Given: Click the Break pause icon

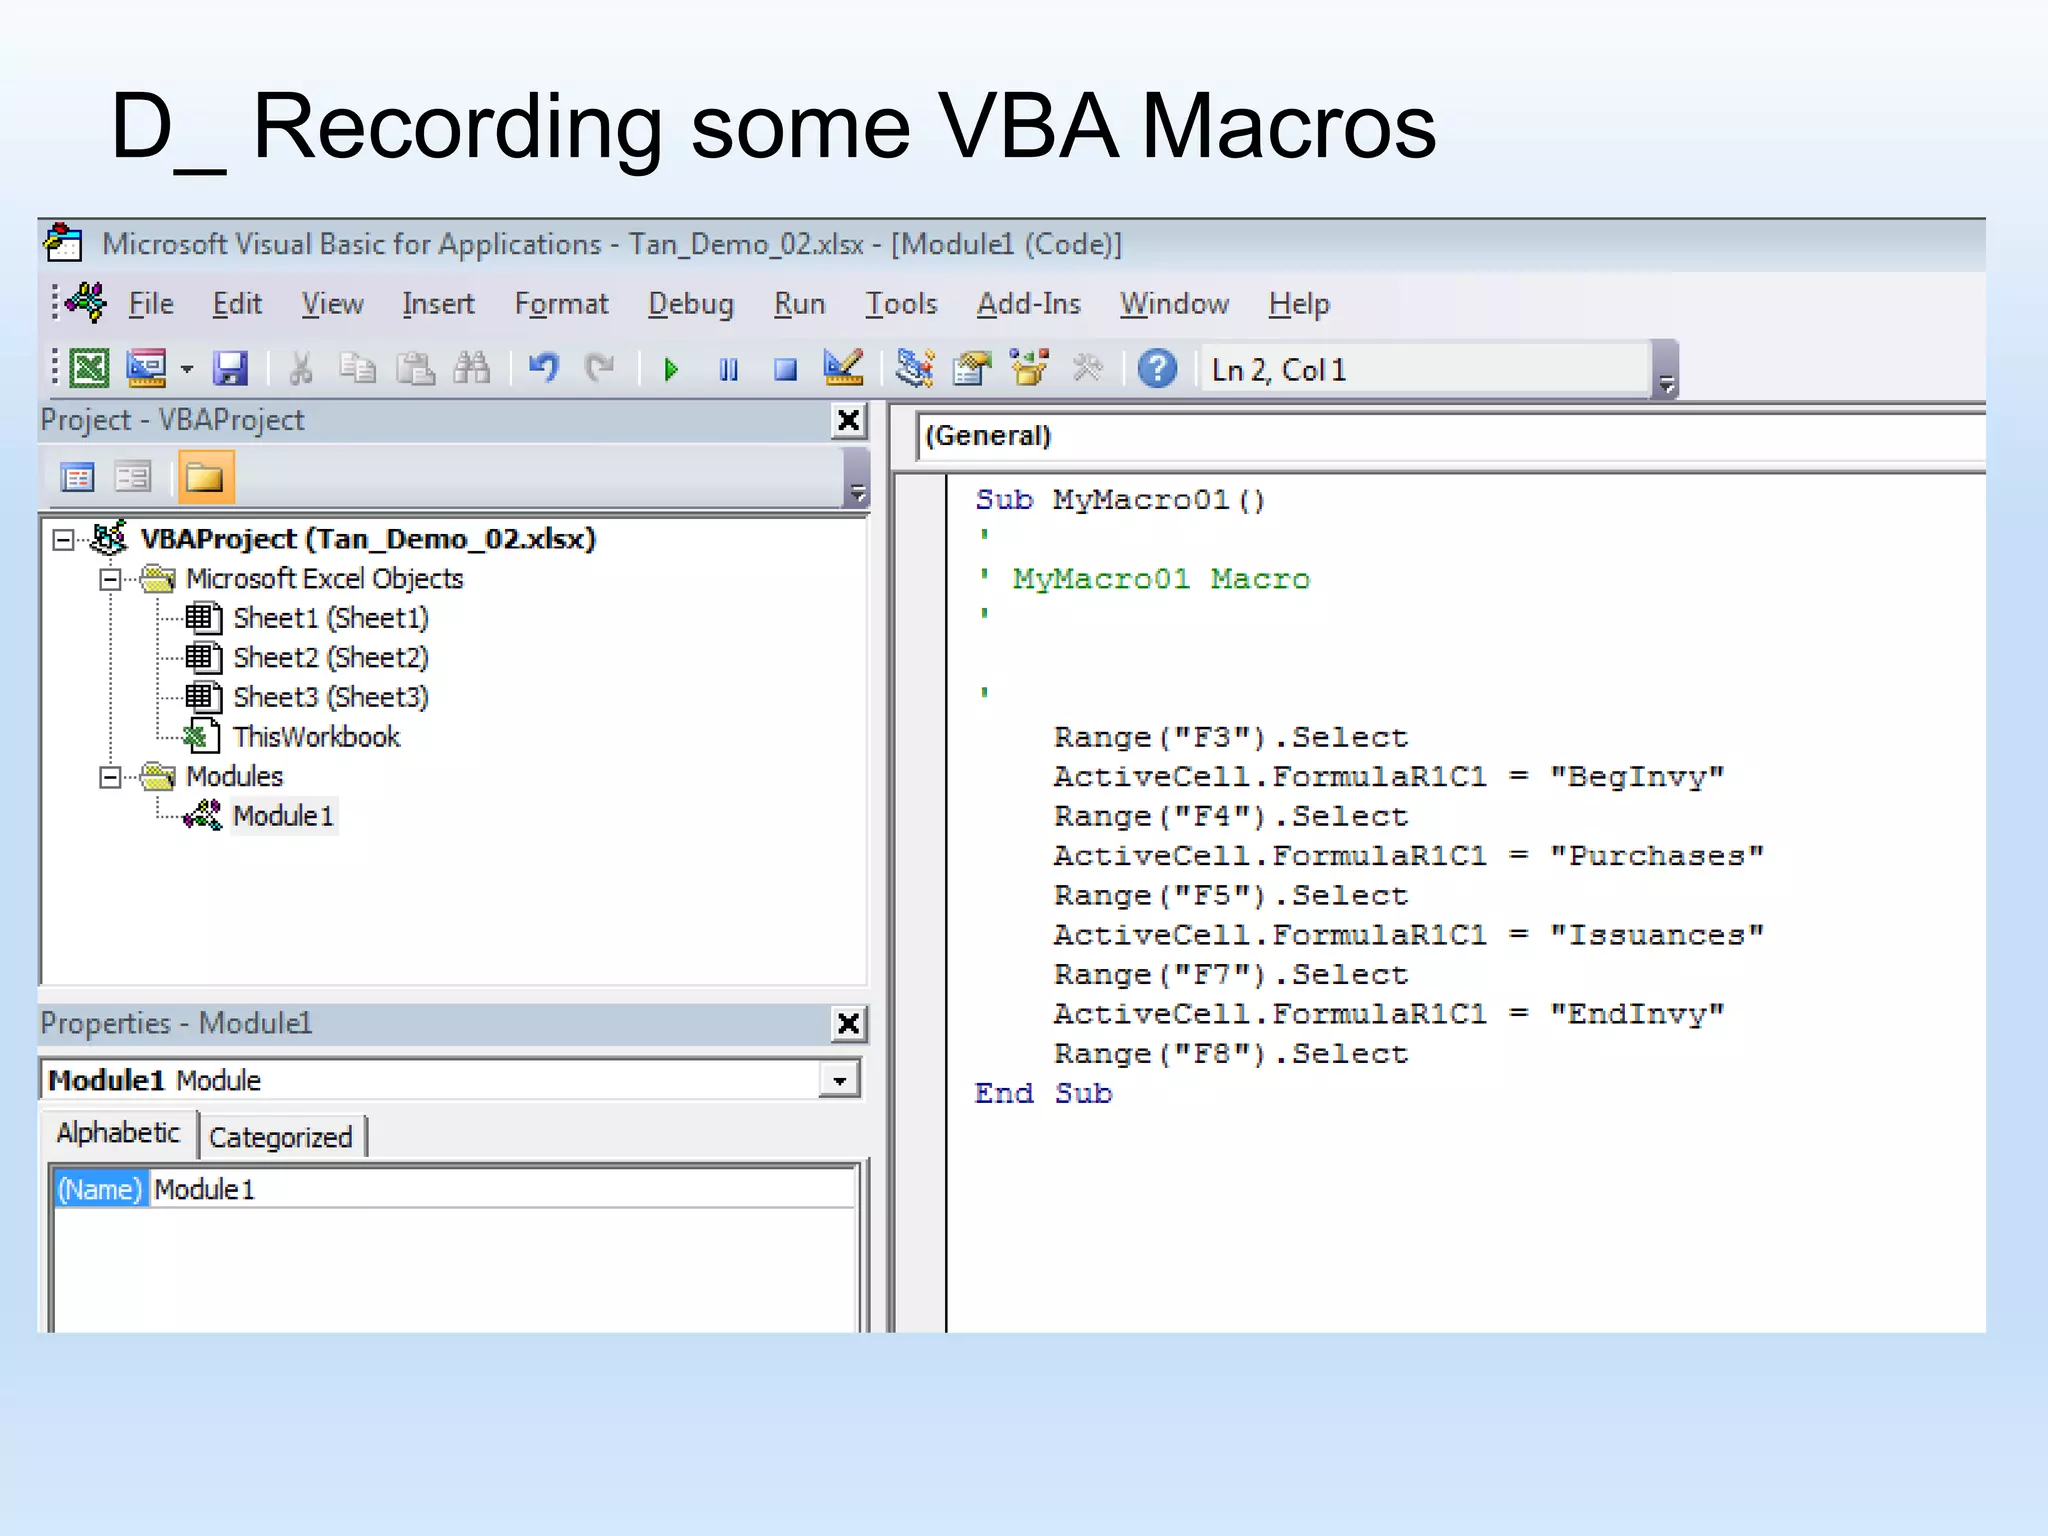Looking at the screenshot, I should pos(729,370).
